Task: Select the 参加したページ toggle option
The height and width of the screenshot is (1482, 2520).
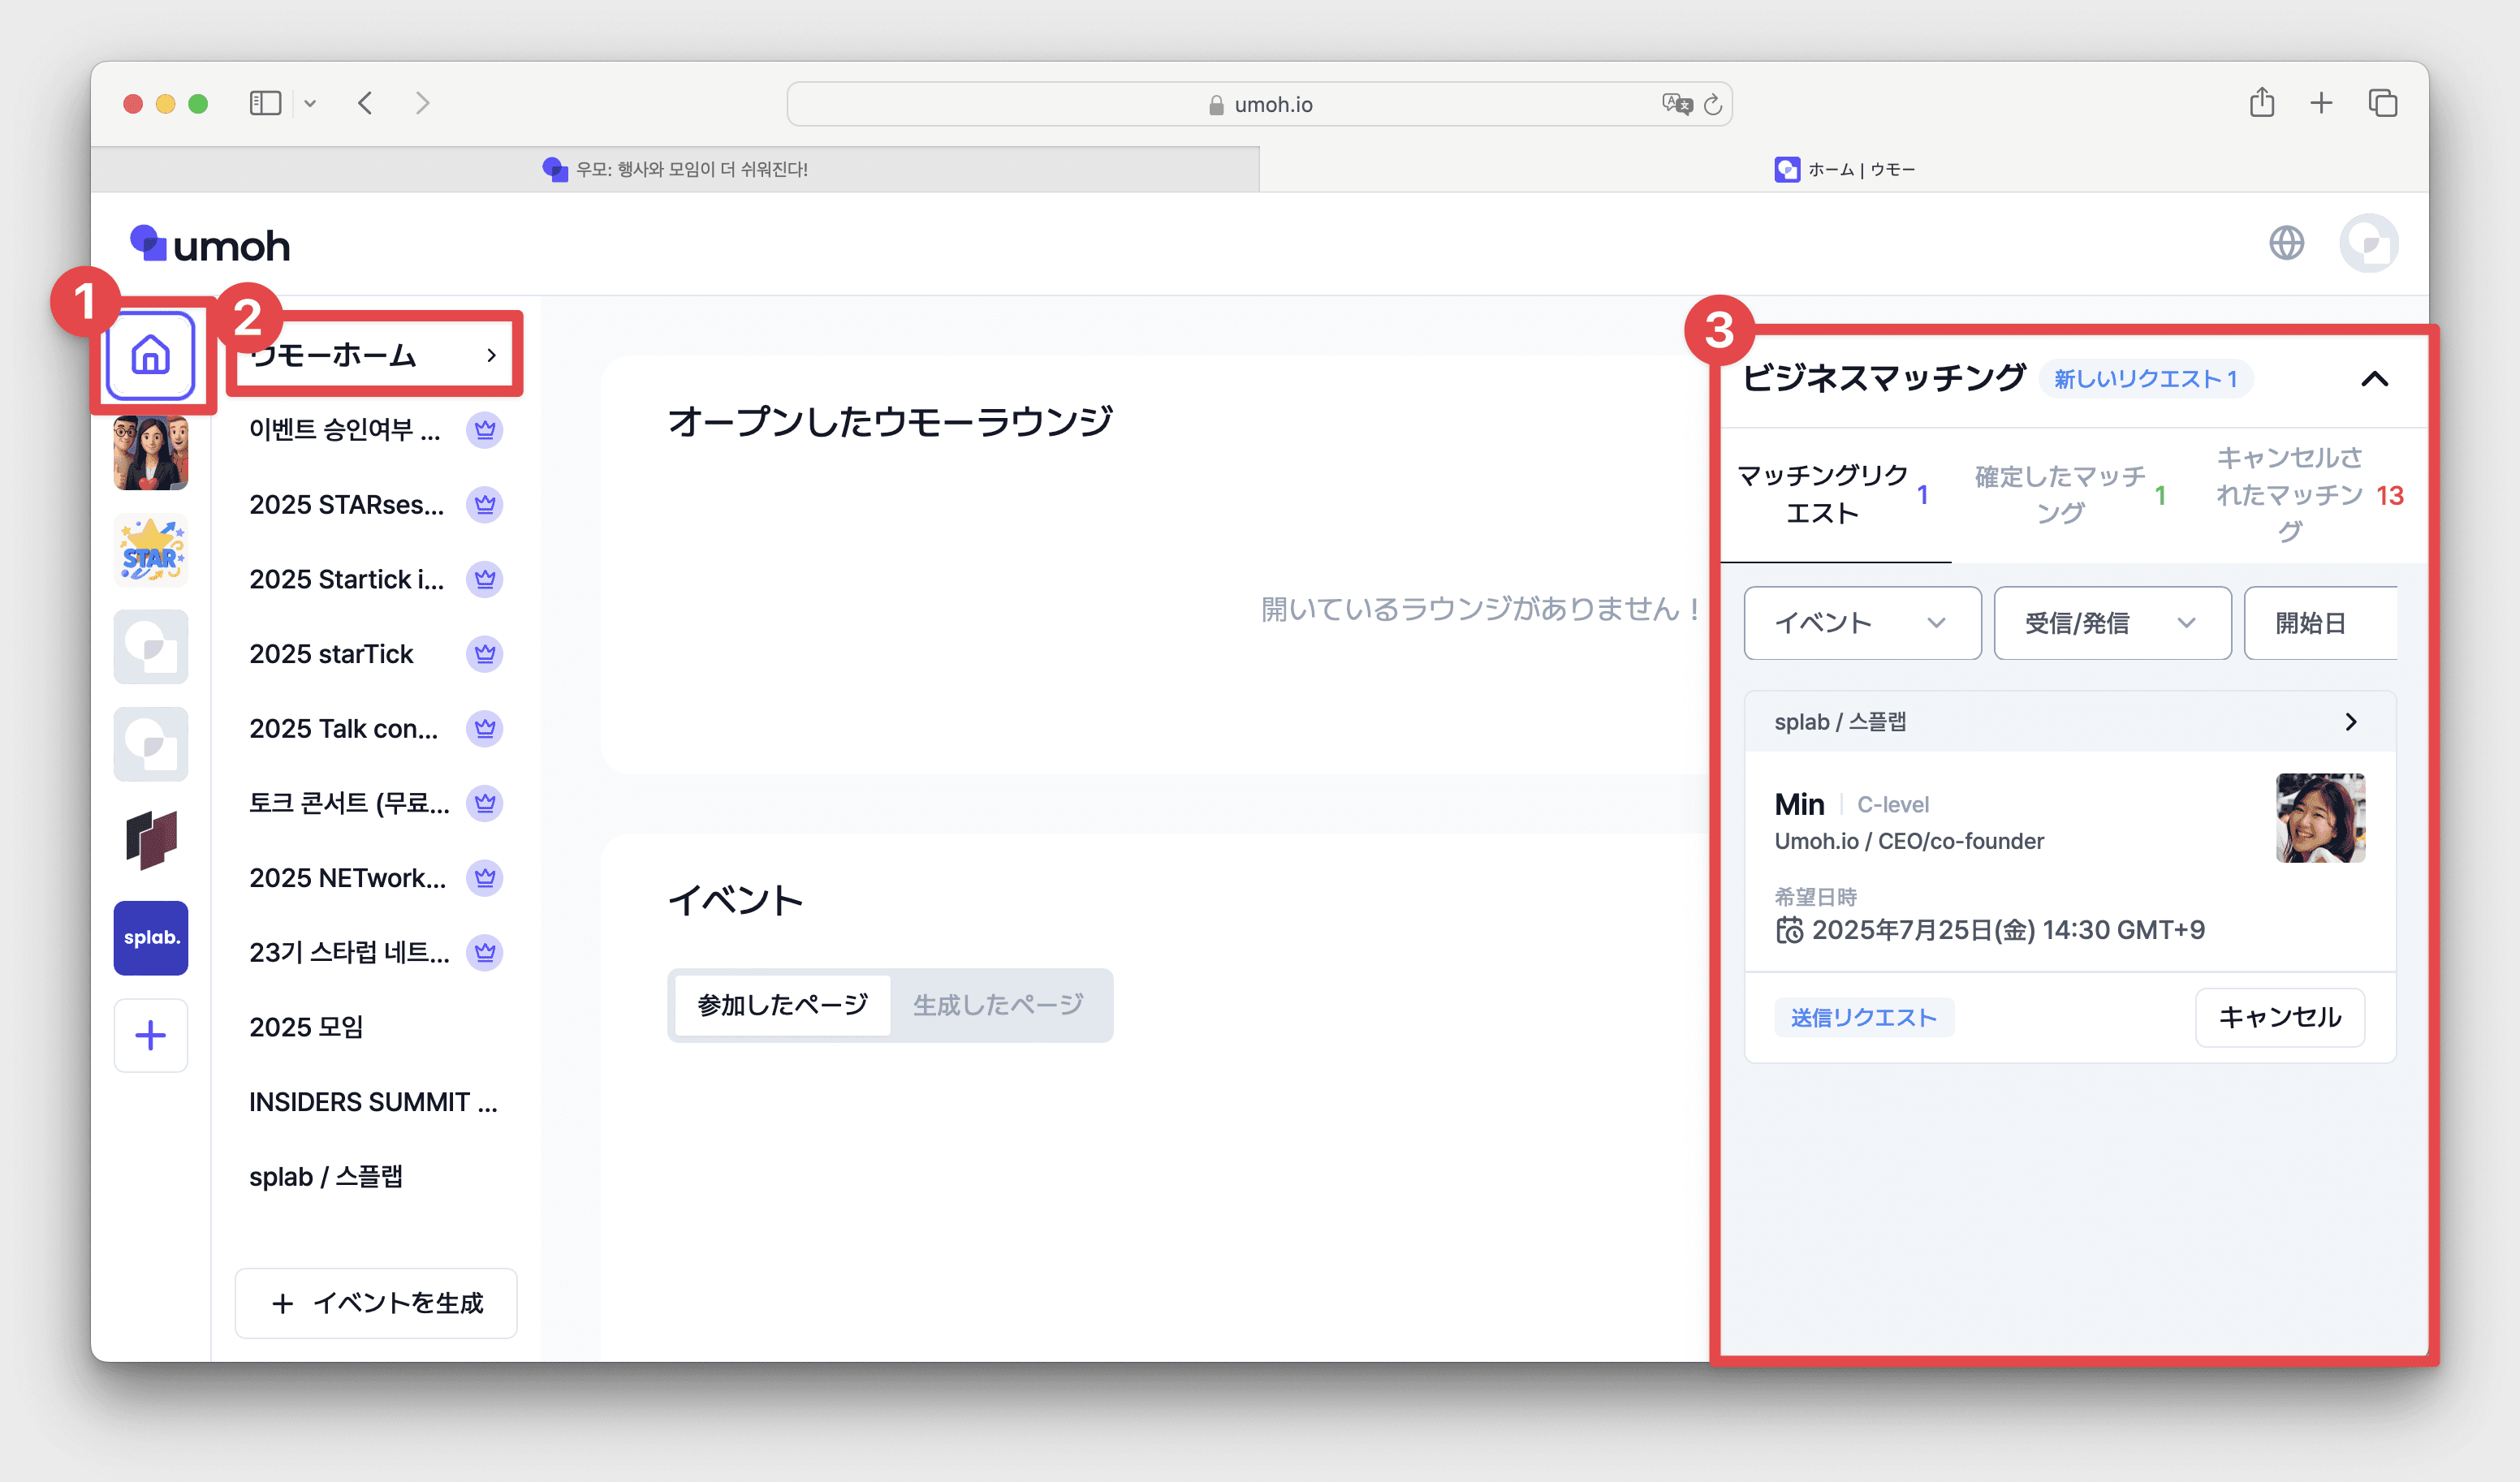Action: point(782,1005)
